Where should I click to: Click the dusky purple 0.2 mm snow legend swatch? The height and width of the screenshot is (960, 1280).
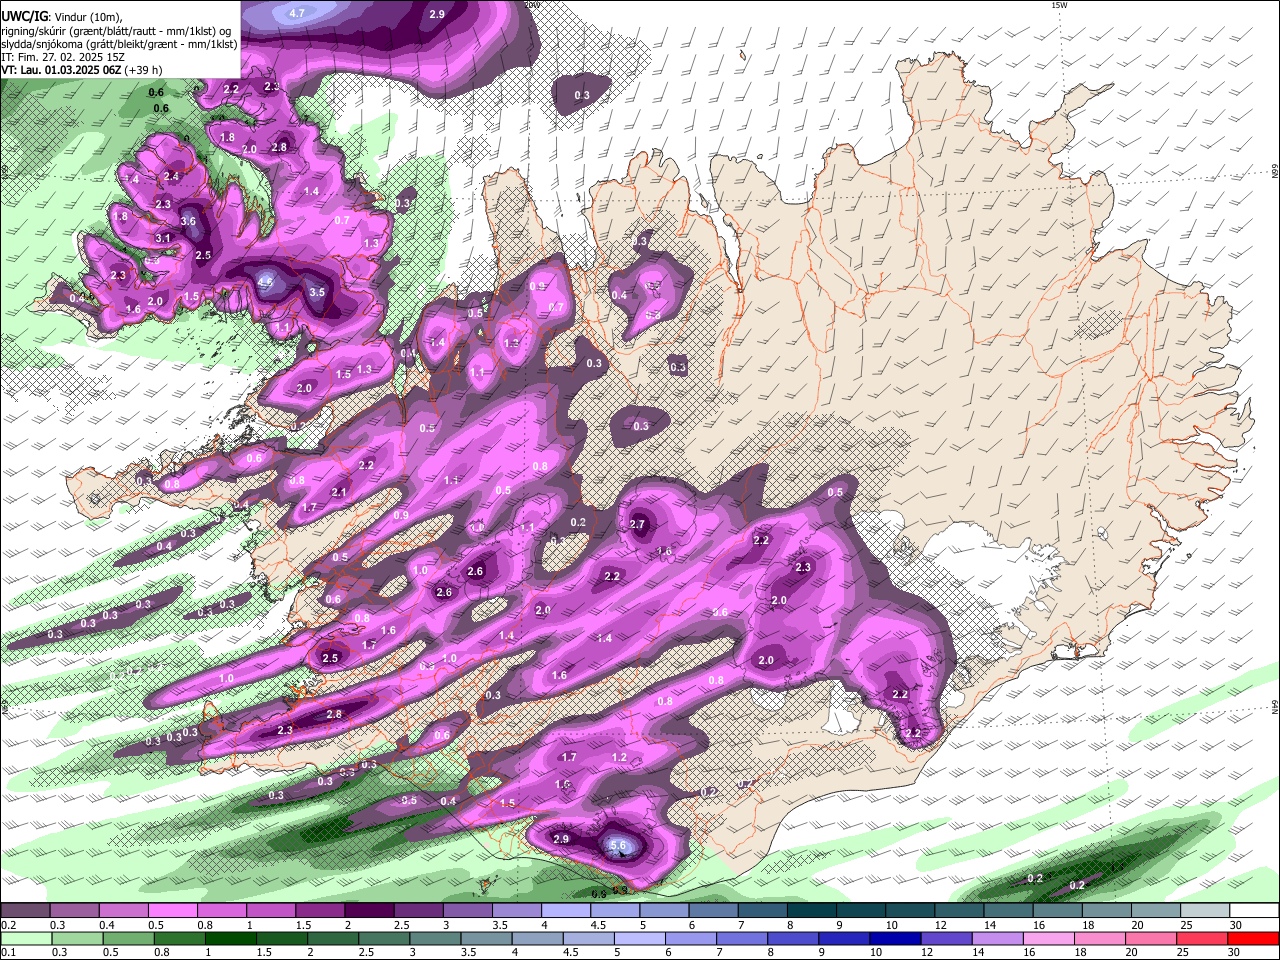(x=26, y=910)
